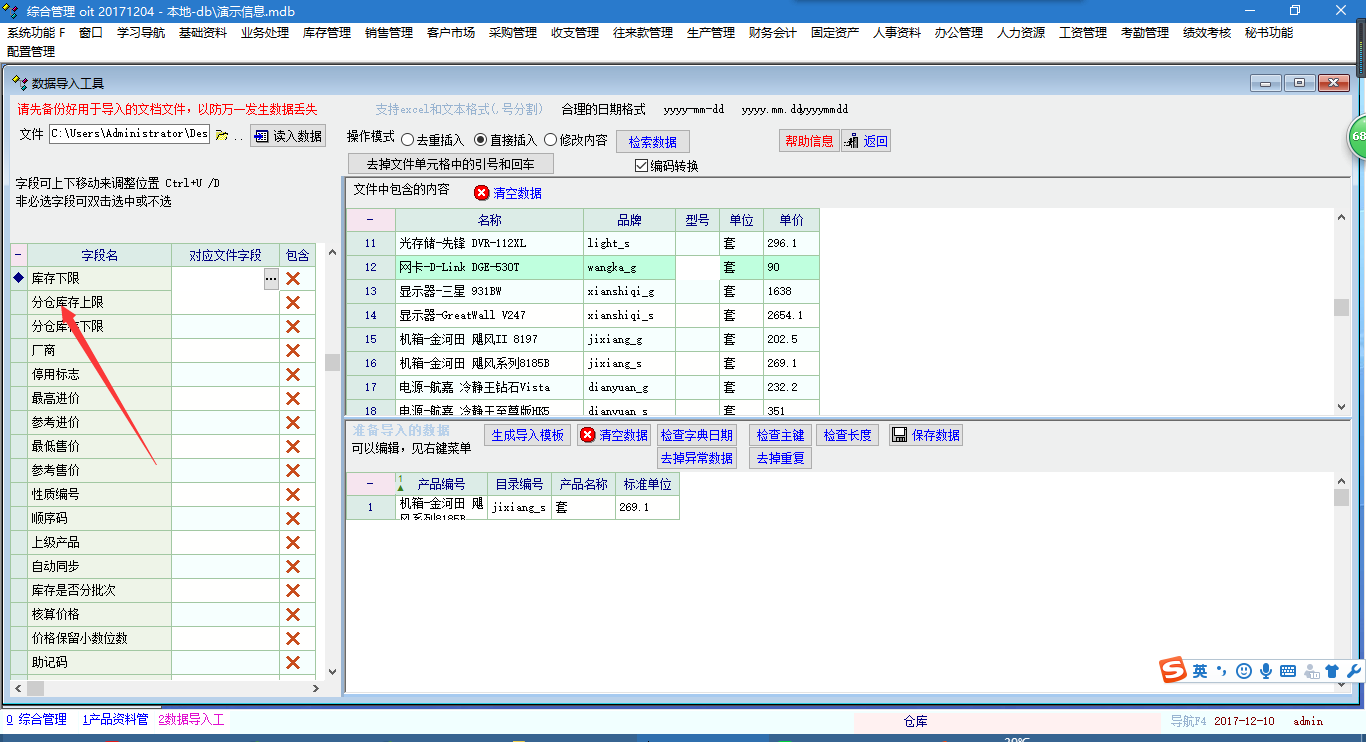Select the 去重插入 radio option
Screen dimensions: 1366x742
408,140
